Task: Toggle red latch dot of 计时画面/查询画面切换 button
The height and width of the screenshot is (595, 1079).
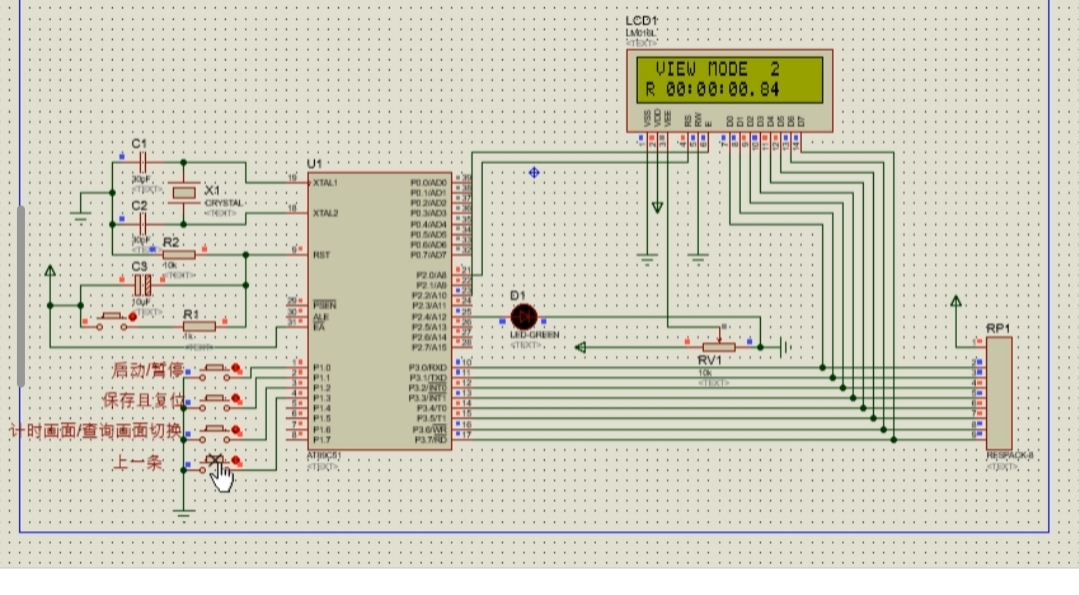Action: click(237, 430)
